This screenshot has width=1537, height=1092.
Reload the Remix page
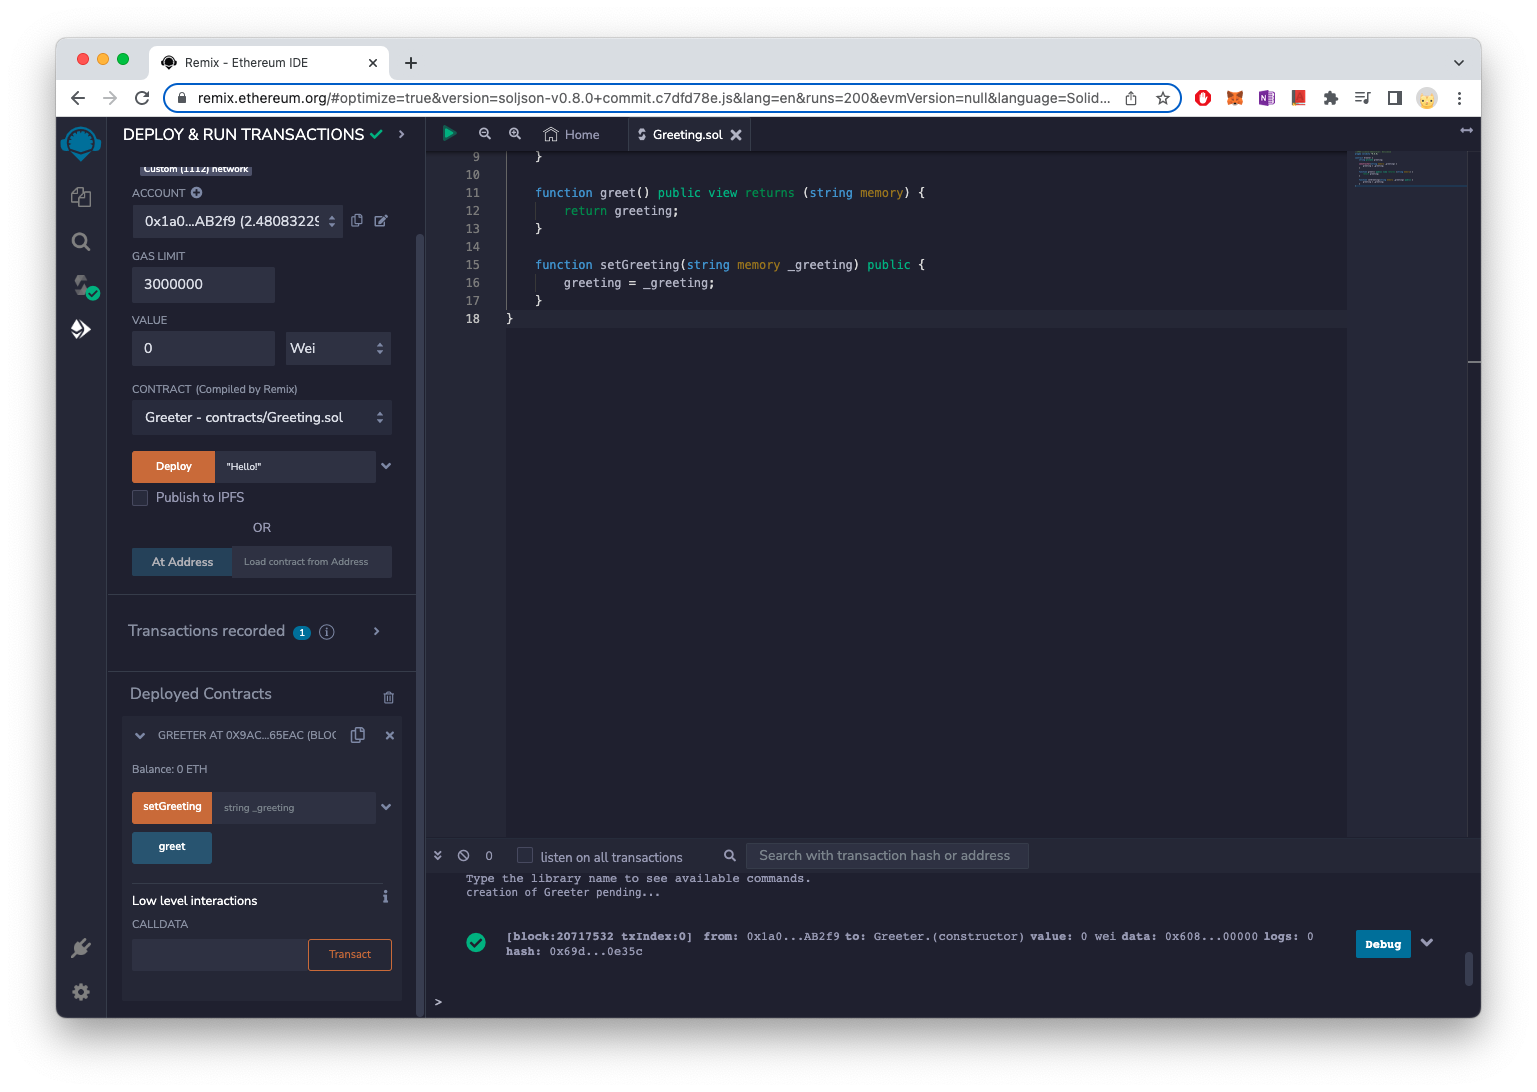(x=142, y=98)
